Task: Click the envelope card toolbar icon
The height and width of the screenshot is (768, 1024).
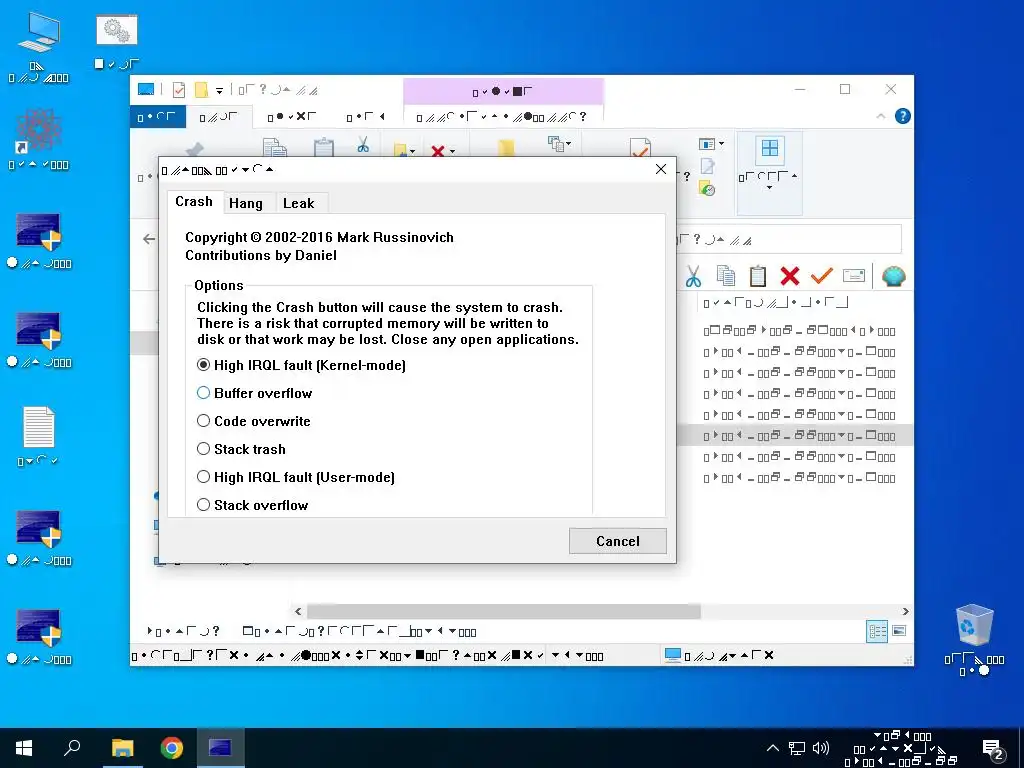Action: [x=854, y=276]
